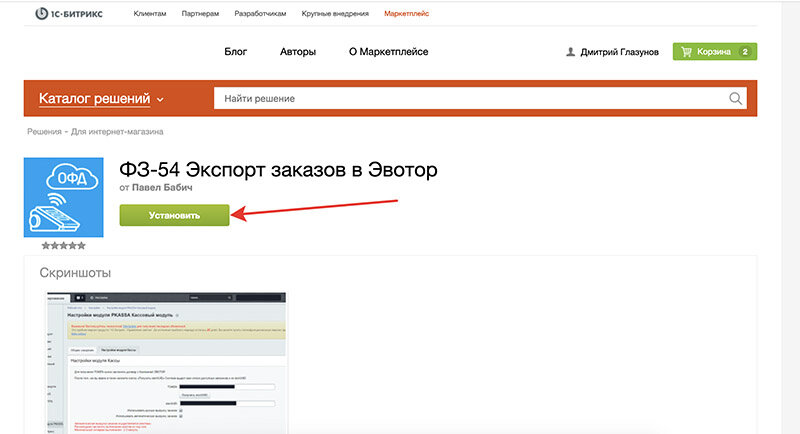Click the Каталог решений chevron arrow
The image size is (800, 434).
tap(160, 100)
